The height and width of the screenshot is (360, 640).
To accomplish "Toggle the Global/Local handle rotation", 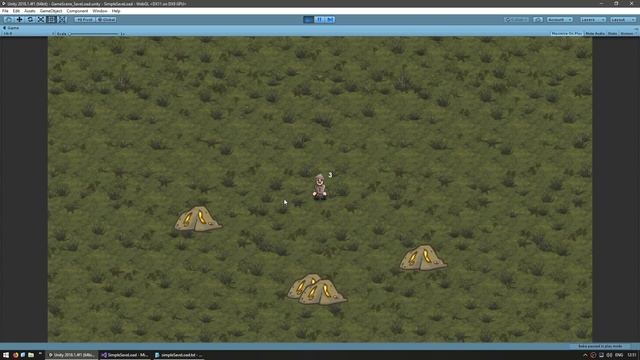I will tap(106, 20).
